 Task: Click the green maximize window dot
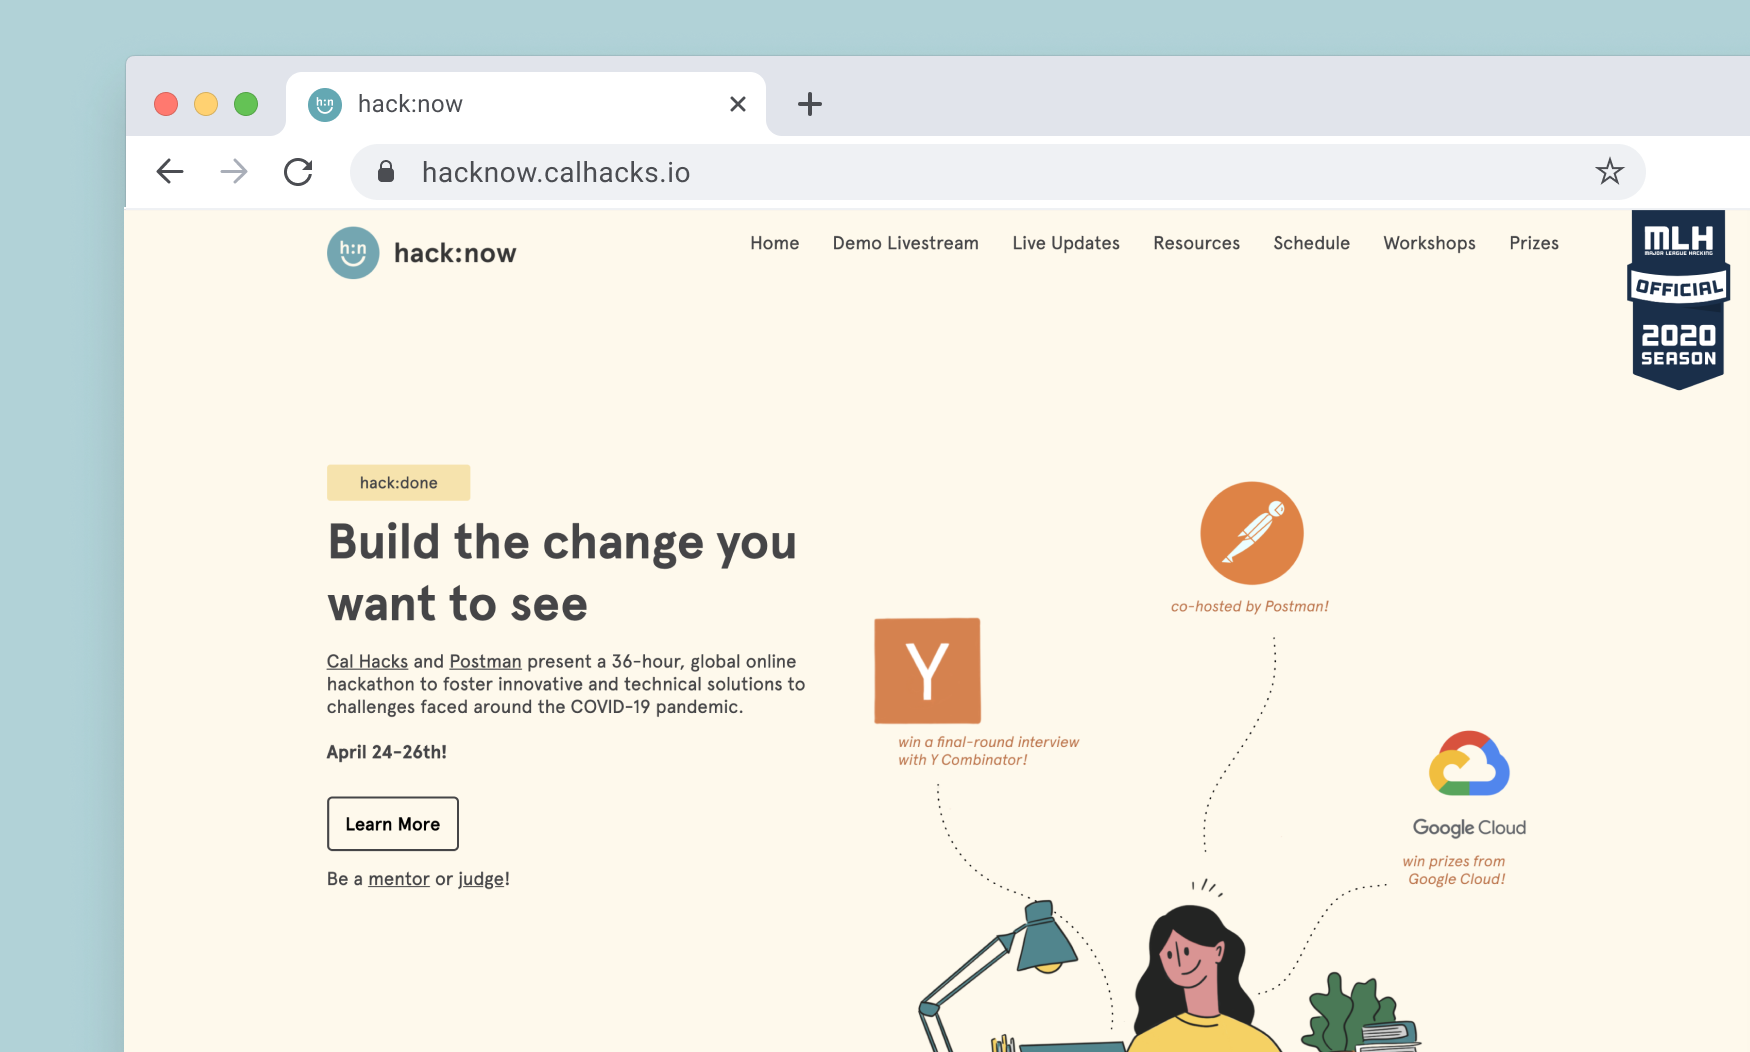[246, 104]
